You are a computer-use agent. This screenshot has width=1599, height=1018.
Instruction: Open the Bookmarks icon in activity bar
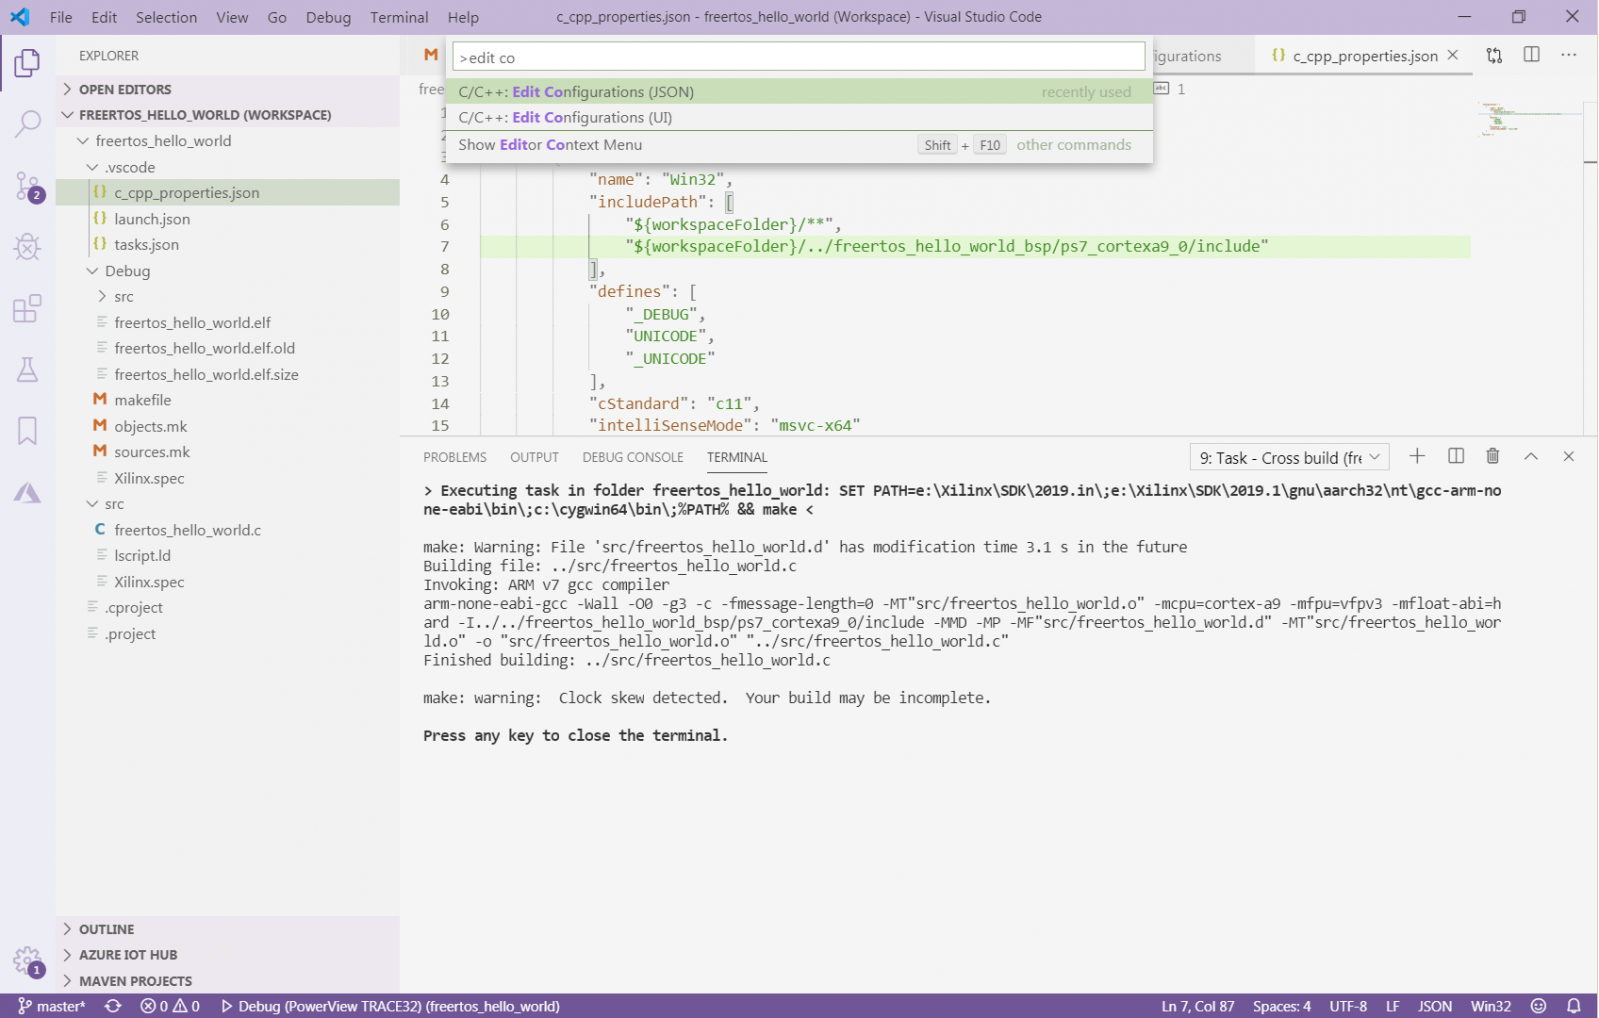click(x=27, y=431)
